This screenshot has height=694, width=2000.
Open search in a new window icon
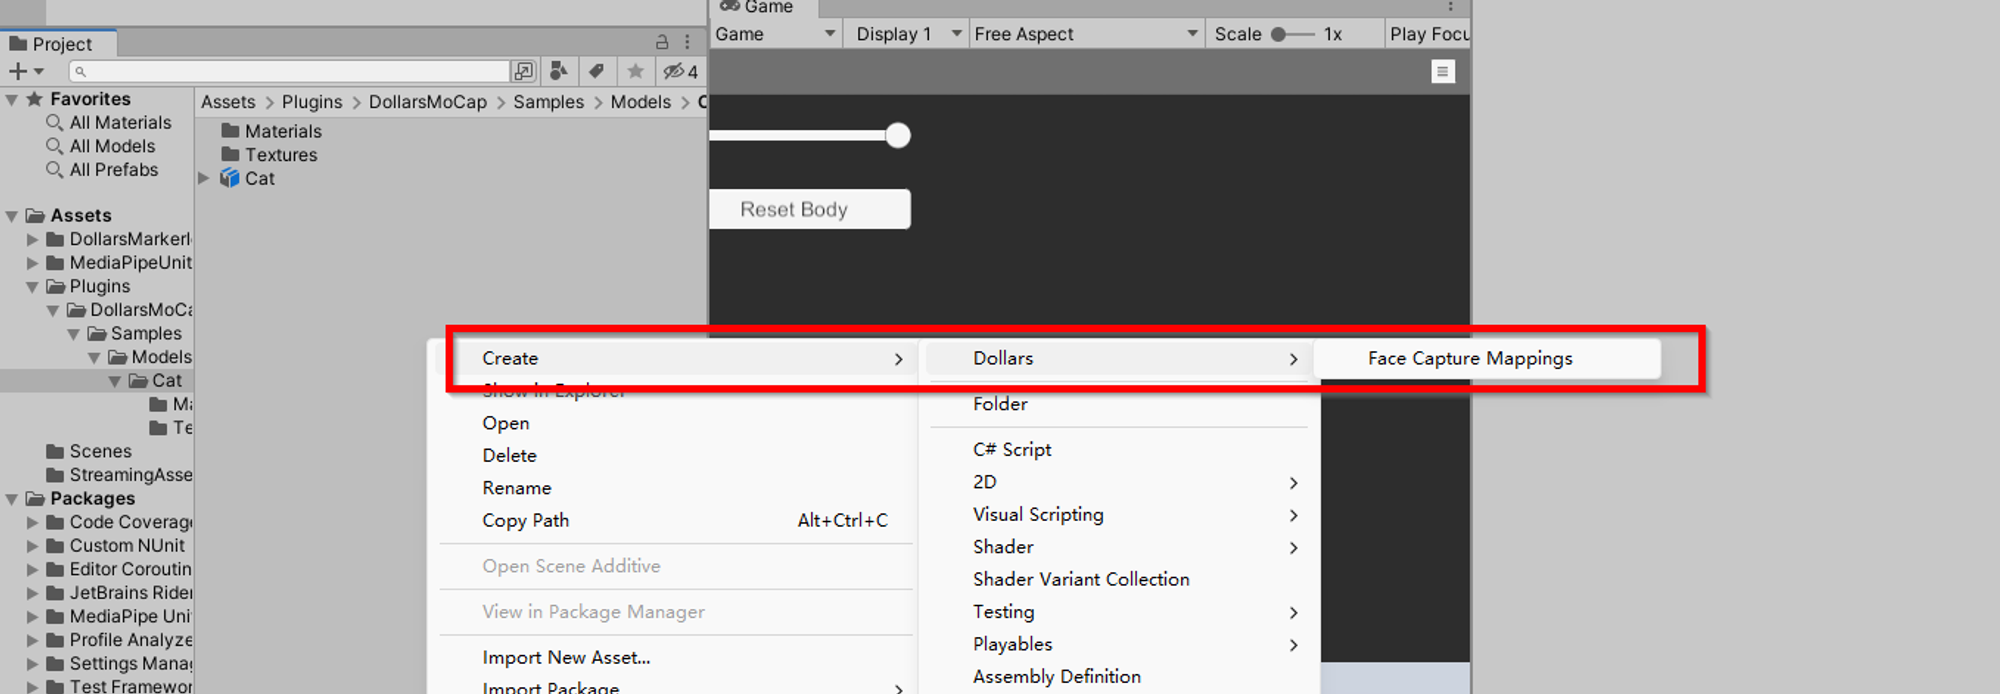click(x=523, y=71)
